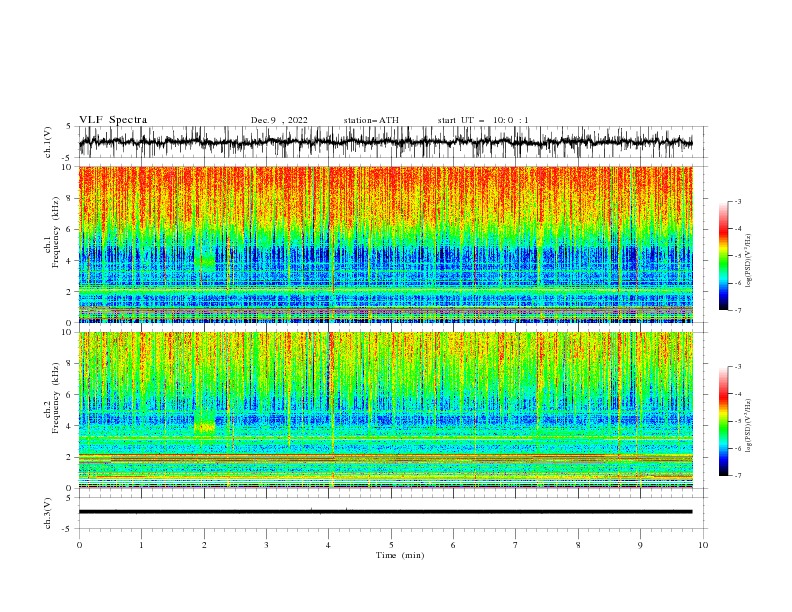Click the ch.2 "Frequency (kHz)" axis label
The height and width of the screenshot is (612, 792).
click(56, 398)
